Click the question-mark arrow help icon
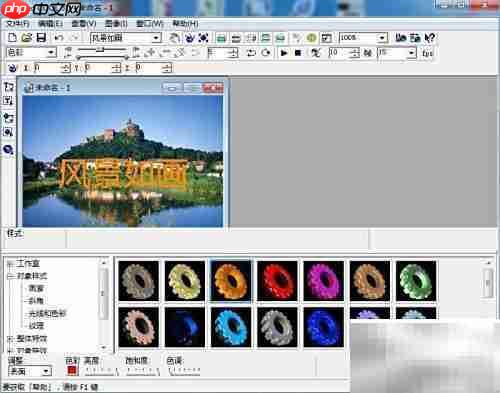The image size is (500, 393). coord(430,38)
